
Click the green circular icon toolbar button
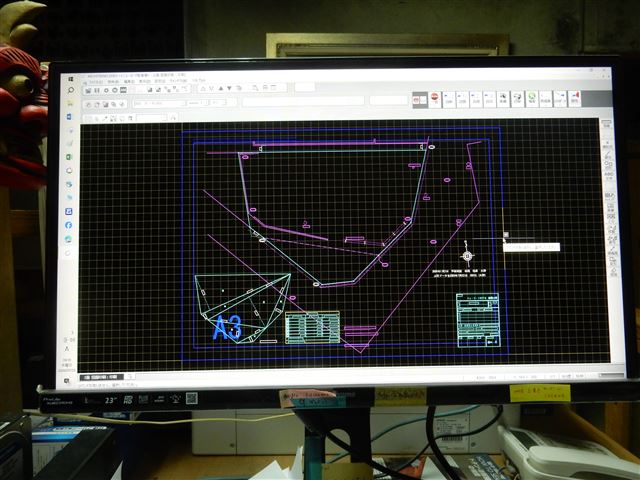click(532, 99)
